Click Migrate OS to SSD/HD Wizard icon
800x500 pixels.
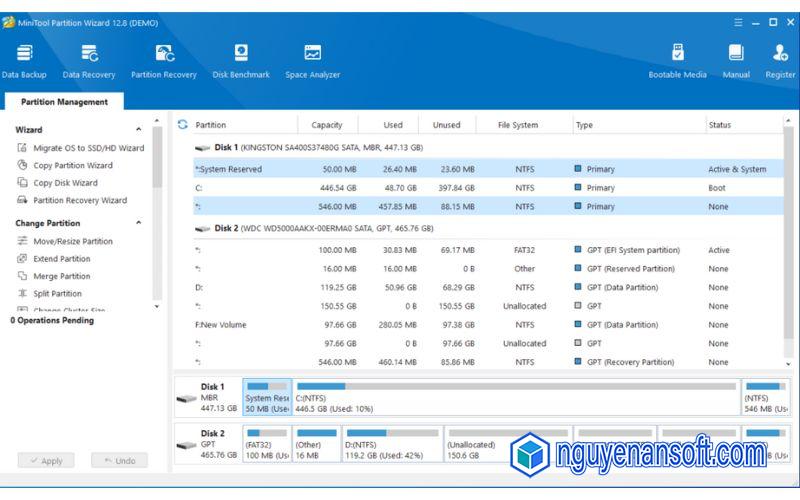pyautogui.click(x=22, y=147)
